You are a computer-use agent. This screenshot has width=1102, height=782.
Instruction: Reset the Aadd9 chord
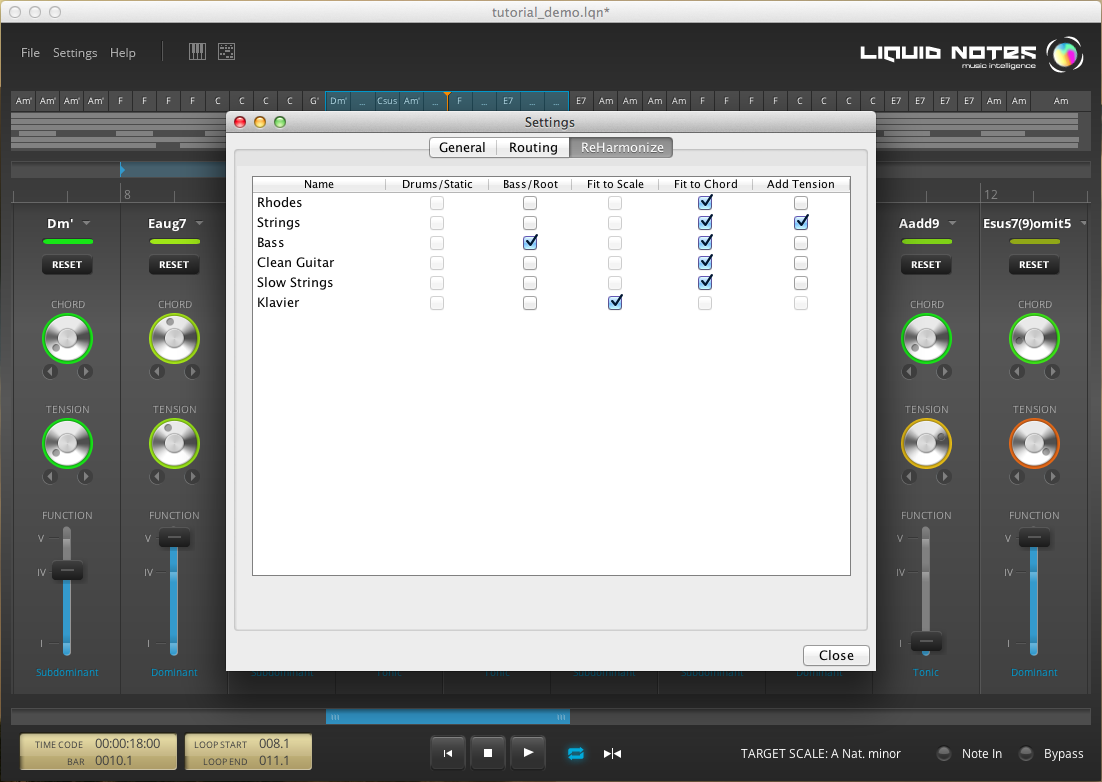[926, 264]
